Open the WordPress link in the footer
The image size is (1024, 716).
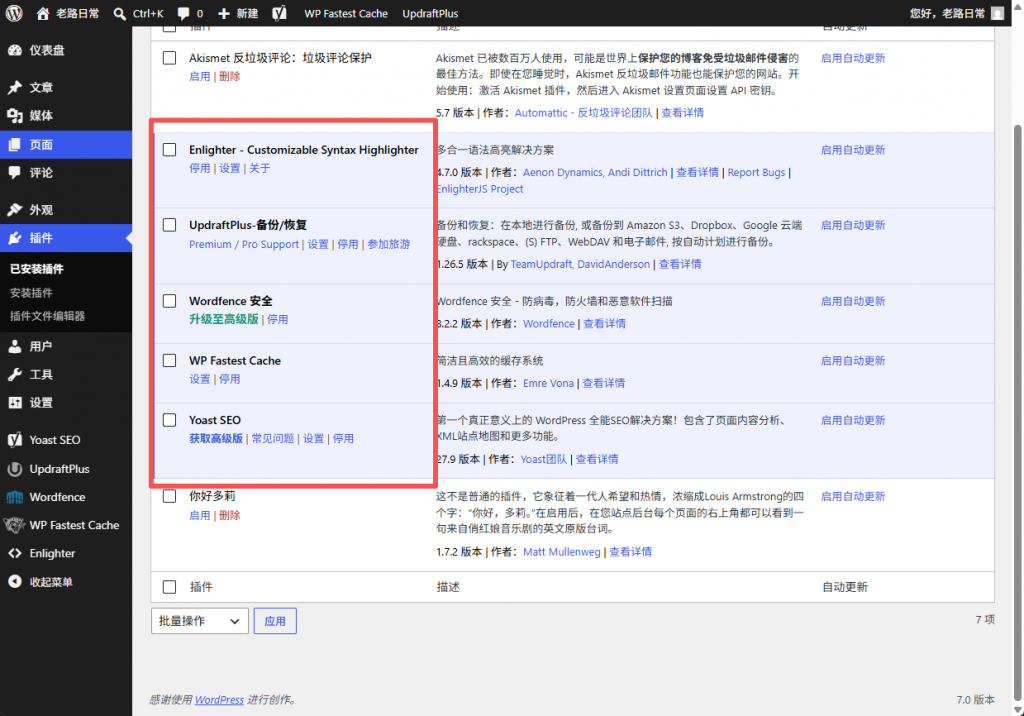219,700
